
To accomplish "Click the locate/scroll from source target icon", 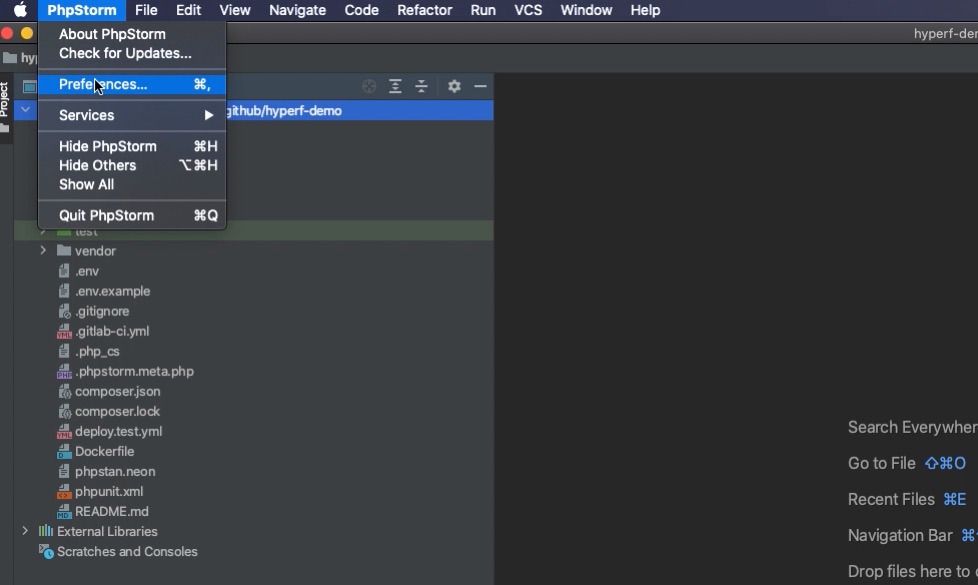I will click(x=369, y=86).
